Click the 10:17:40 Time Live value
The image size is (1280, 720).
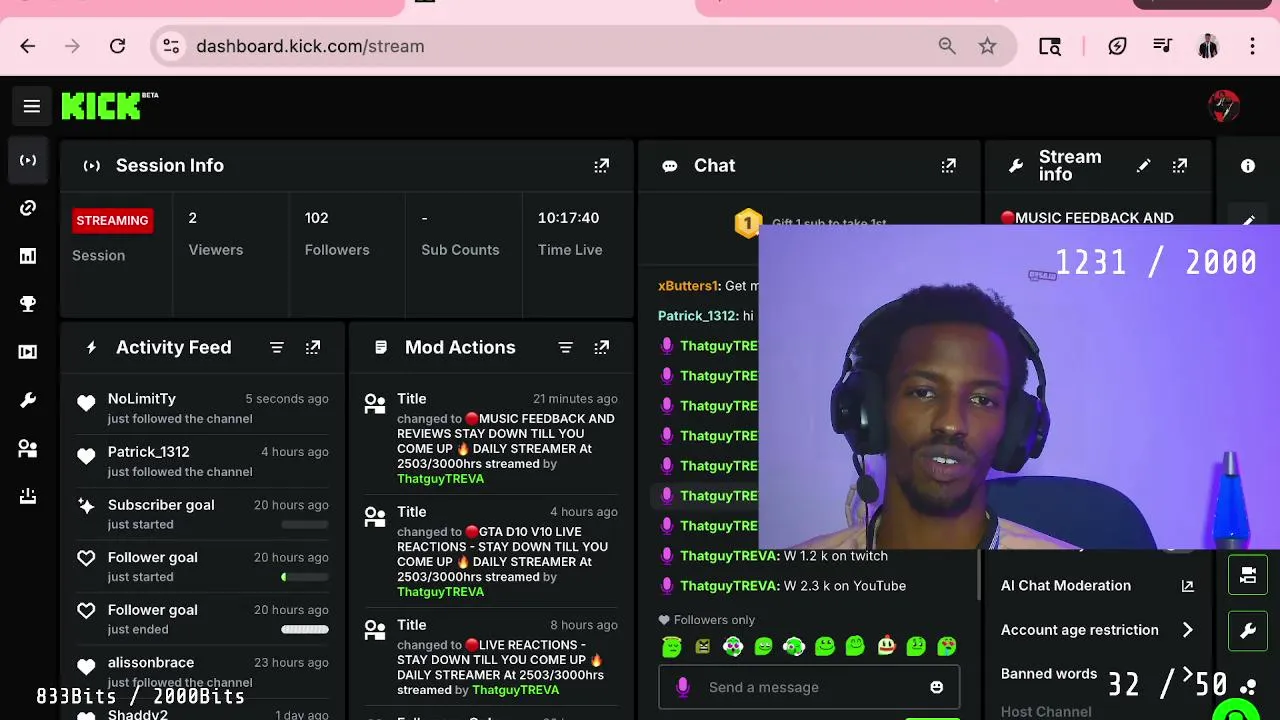click(568, 218)
